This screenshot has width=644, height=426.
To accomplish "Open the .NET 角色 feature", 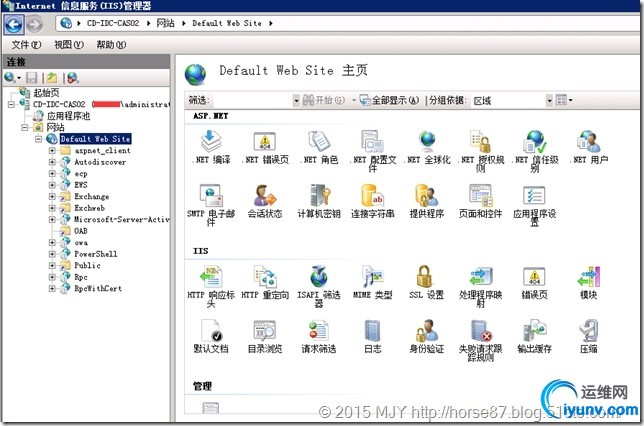I will tap(319, 147).
